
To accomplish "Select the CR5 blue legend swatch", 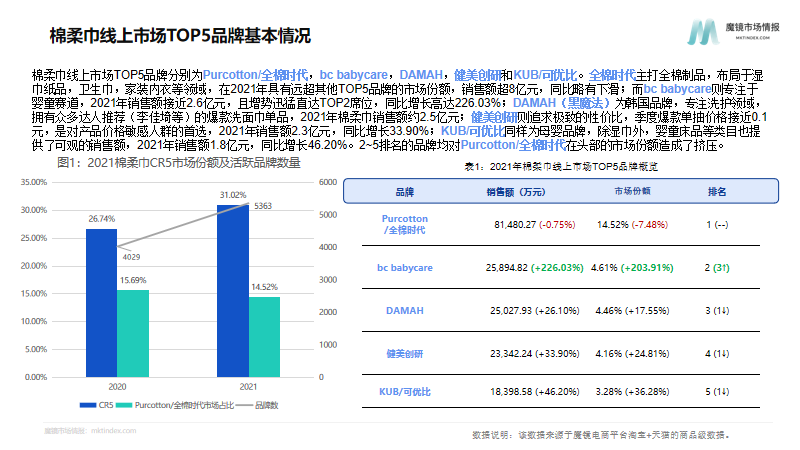I will [88, 405].
